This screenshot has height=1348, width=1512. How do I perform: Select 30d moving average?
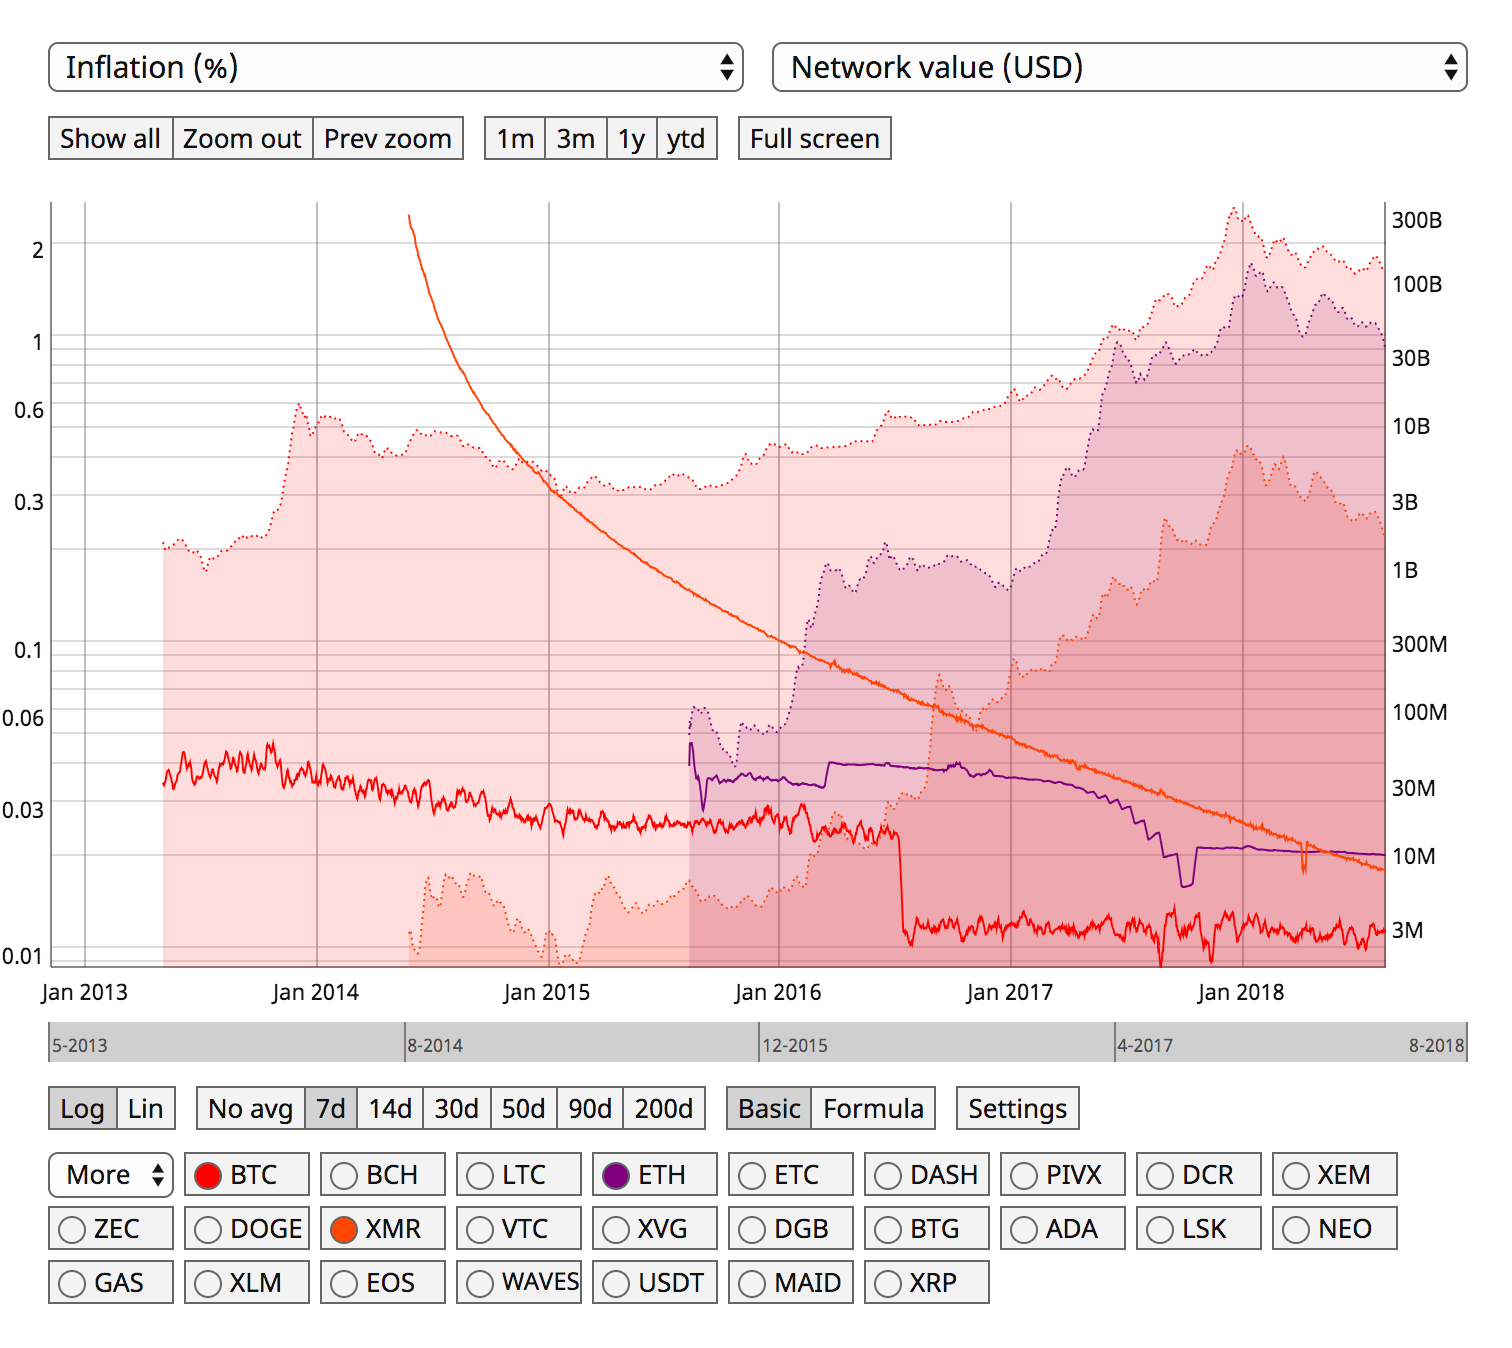point(457,1108)
